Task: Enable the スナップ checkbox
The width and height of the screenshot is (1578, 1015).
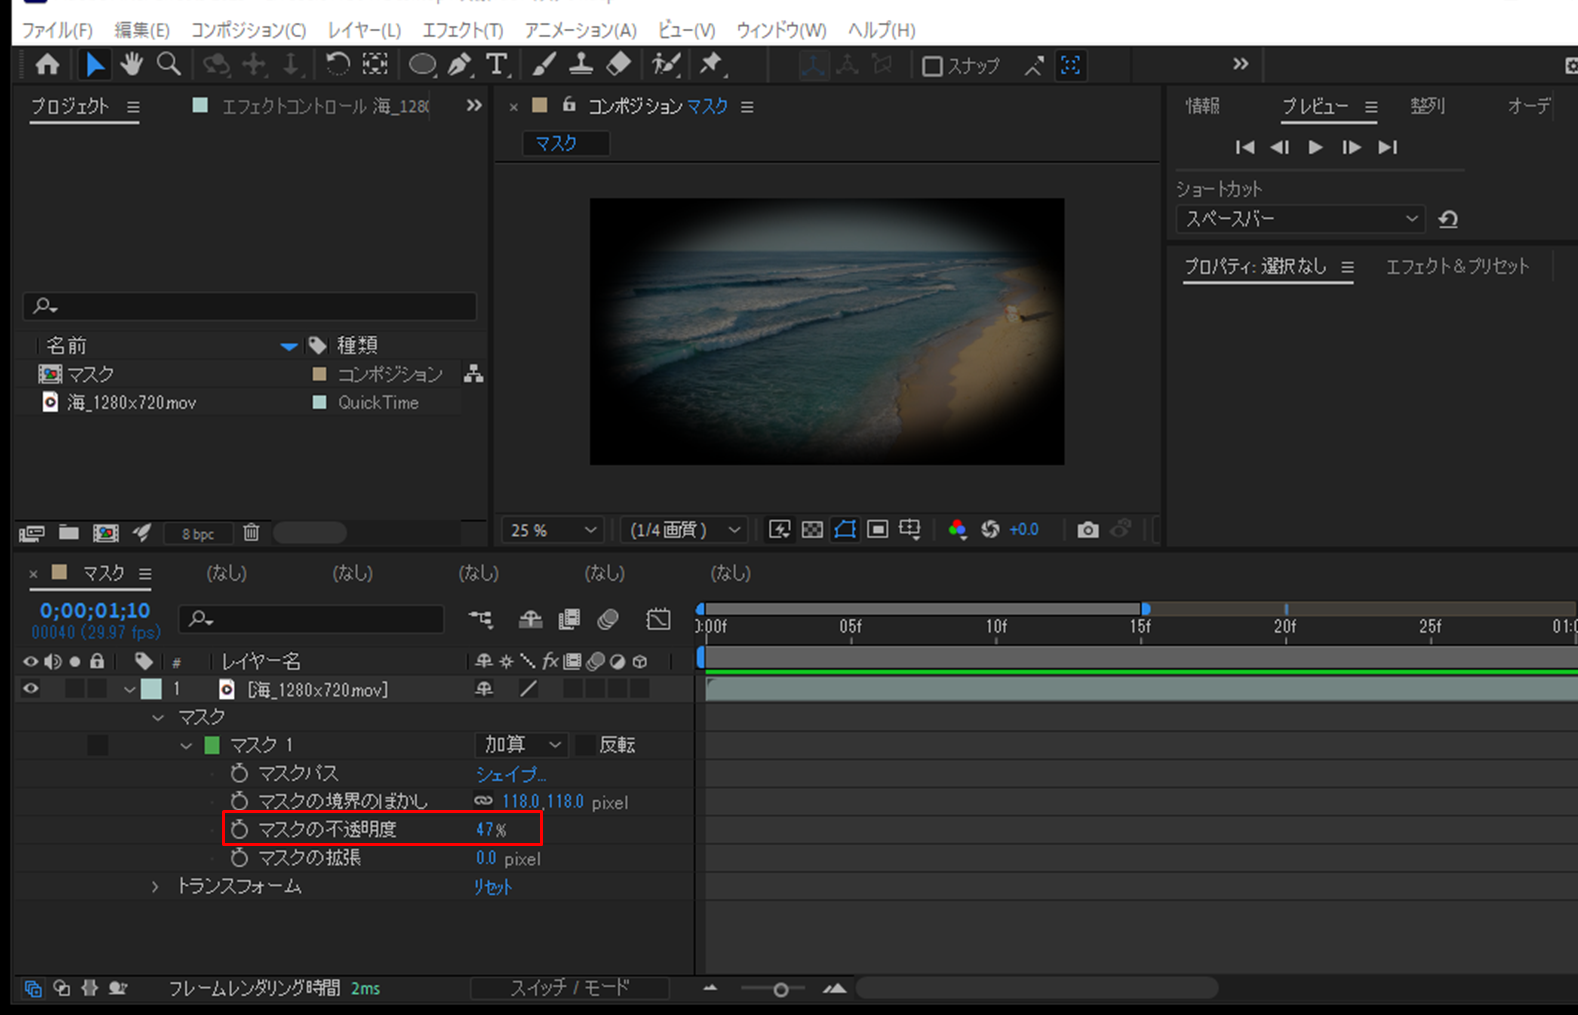Action: [932, 67]
